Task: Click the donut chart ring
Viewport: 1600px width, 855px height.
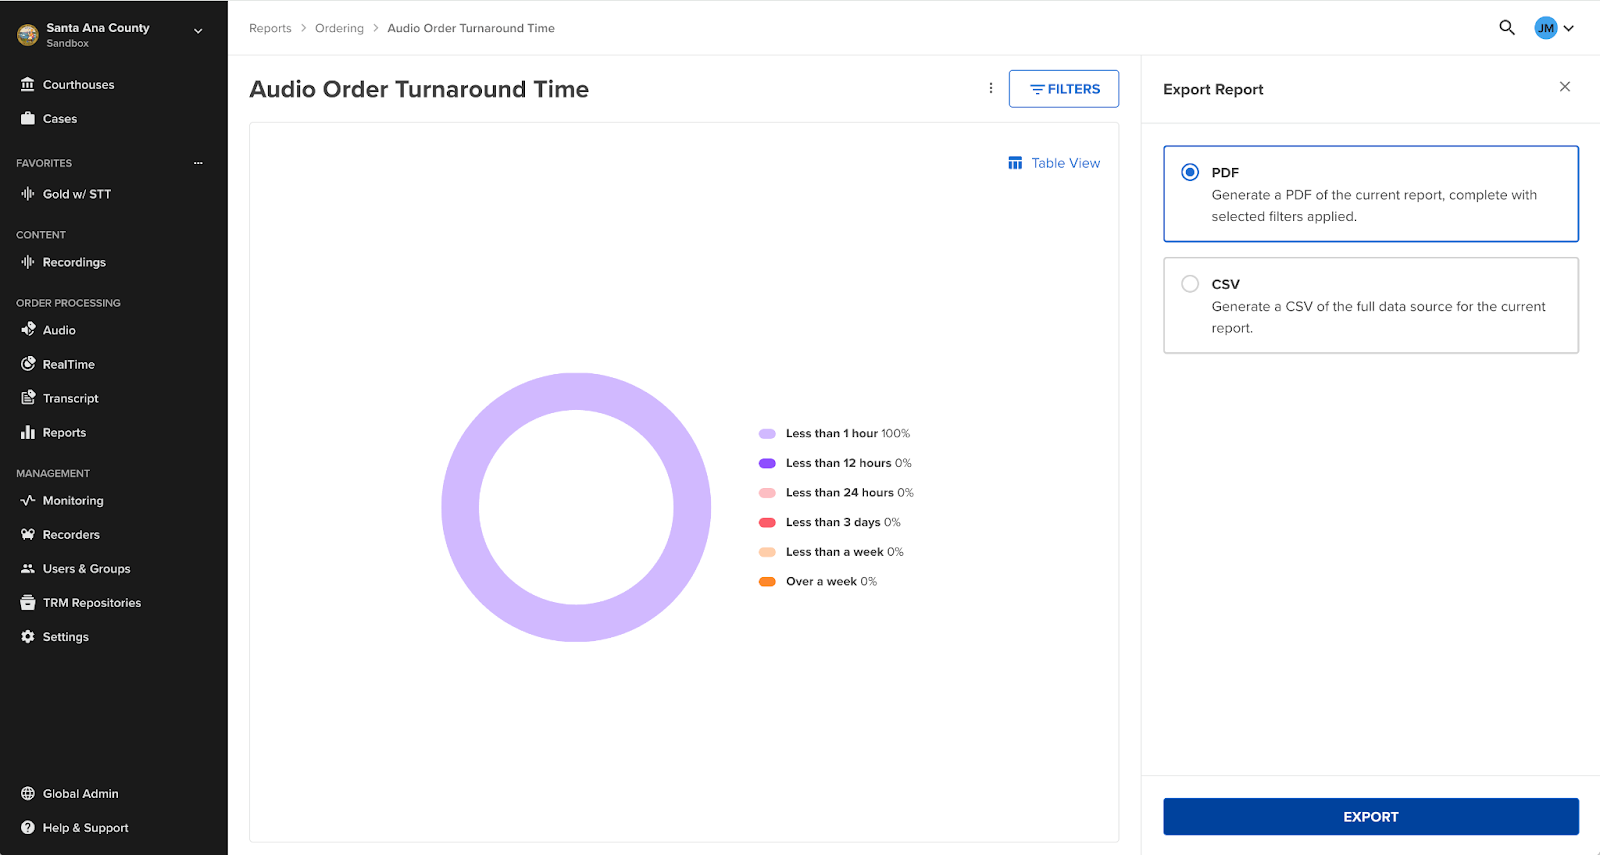Action: [576, 391]
